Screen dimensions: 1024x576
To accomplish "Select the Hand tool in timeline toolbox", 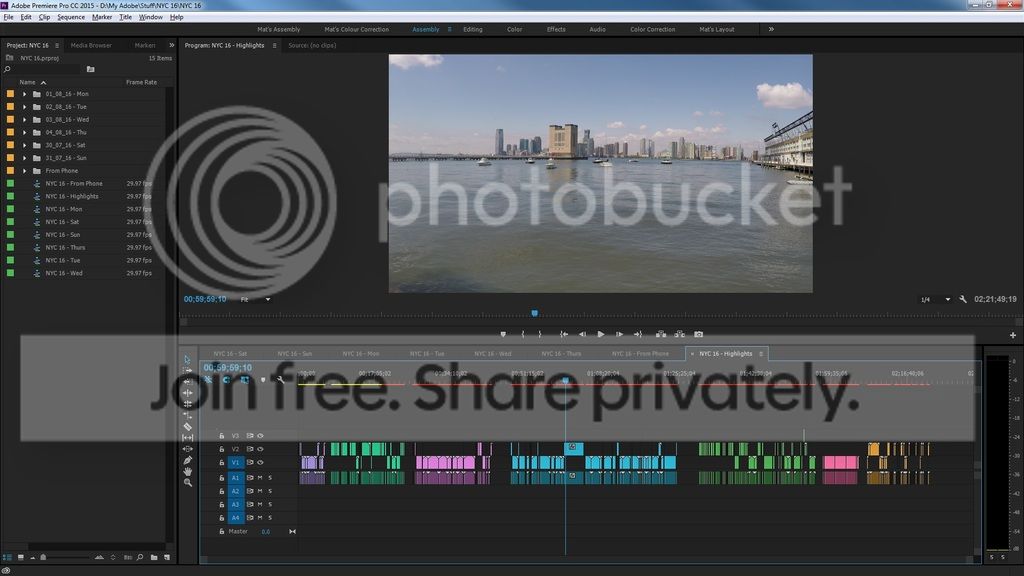I will point(187,471).
